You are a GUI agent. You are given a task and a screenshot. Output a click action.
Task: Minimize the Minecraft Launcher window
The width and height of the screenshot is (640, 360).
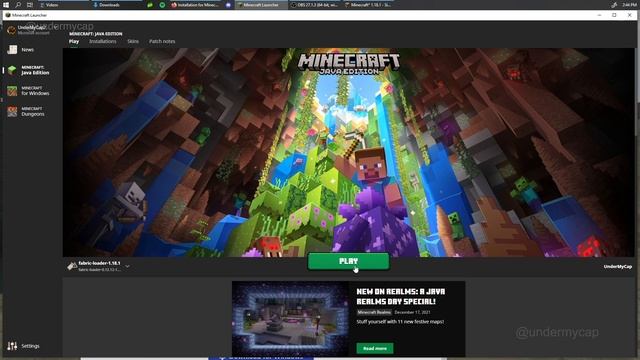[599, 15]
